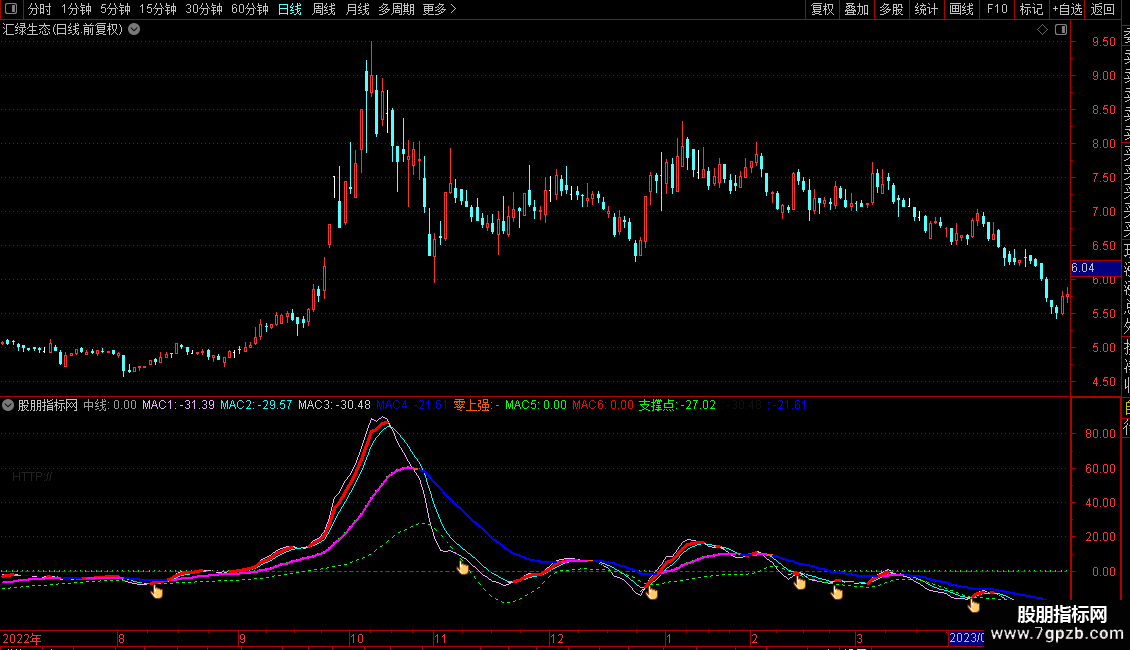Open the dropdown beside 汇绿生态 title
This screenshot has width=1130, height=650.
click(134, 30)
